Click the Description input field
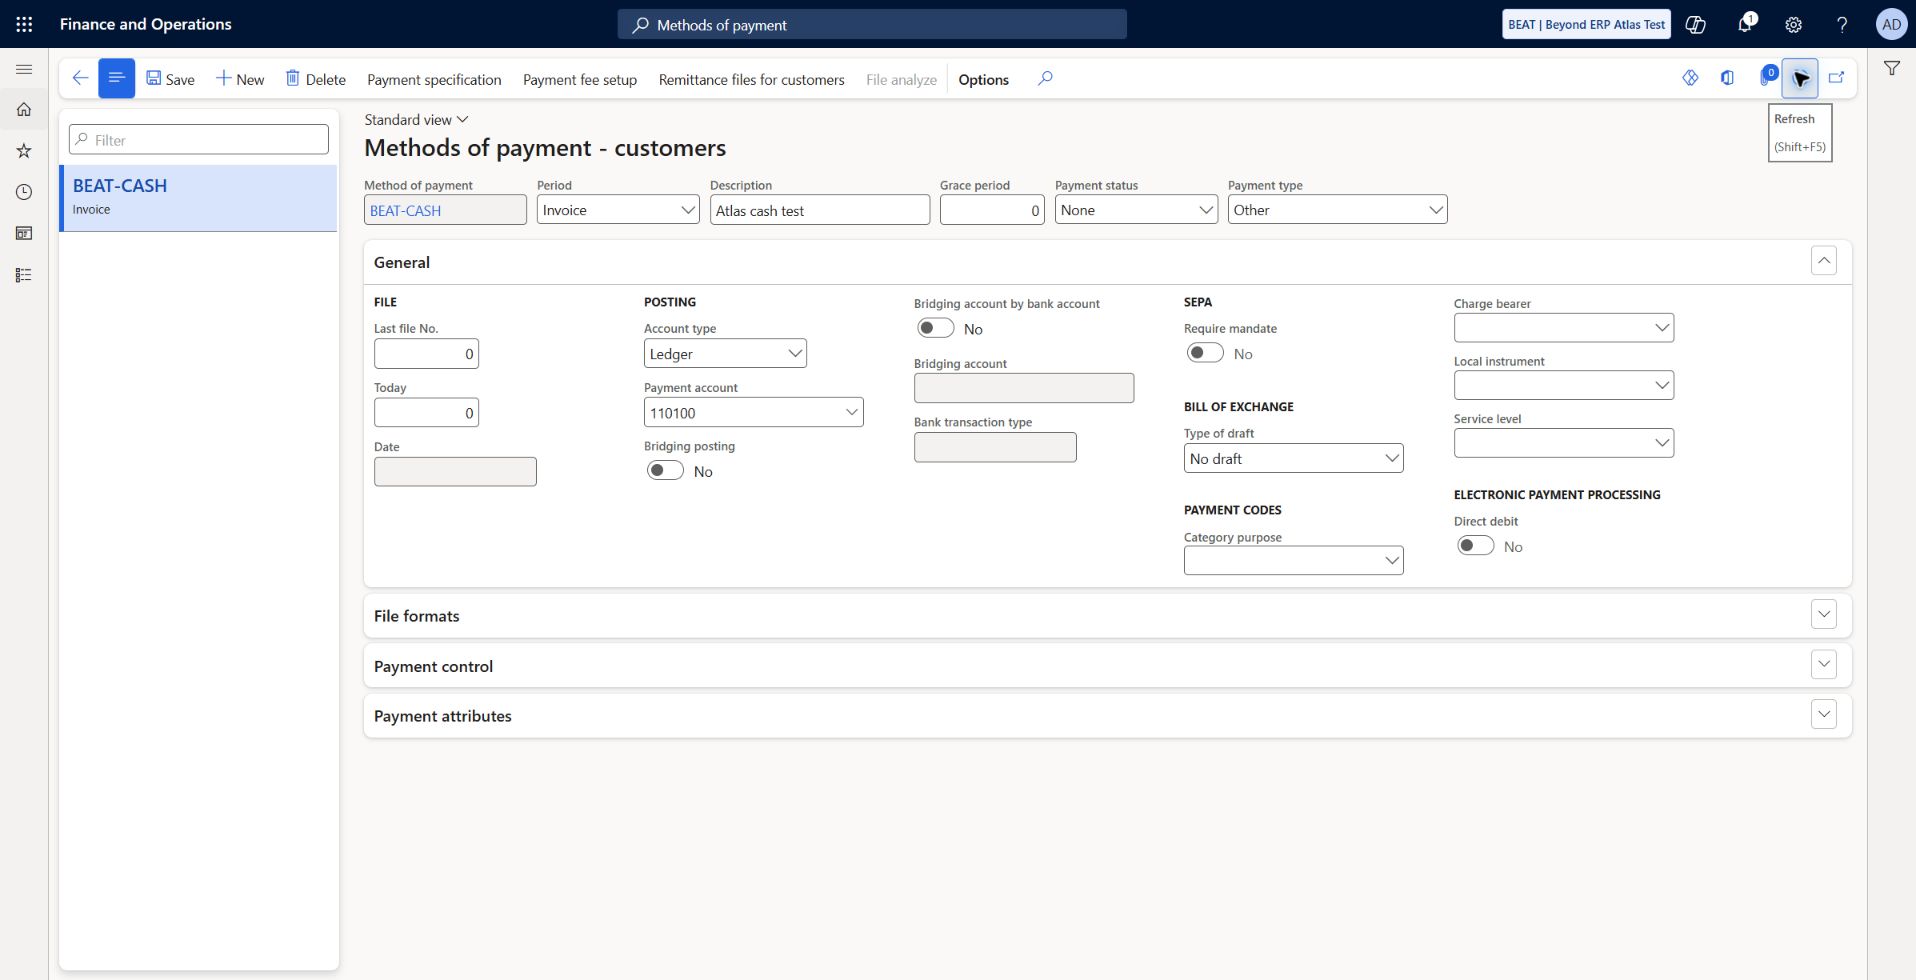 coord(820,210)
